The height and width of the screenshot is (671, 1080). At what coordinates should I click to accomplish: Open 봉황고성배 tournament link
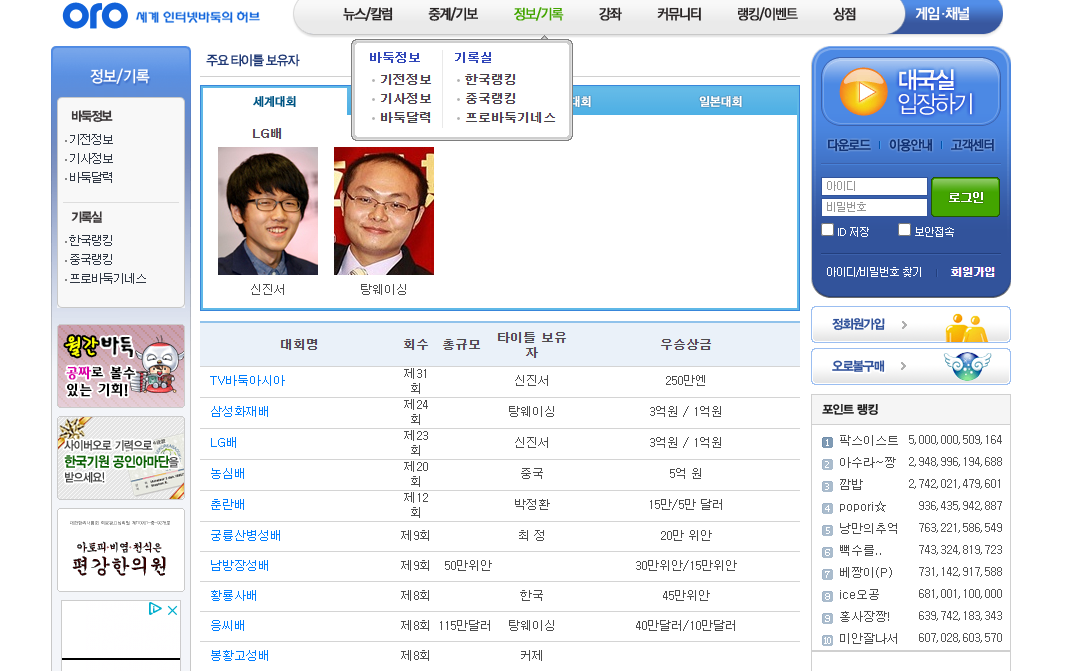click(x=240, y=655)
